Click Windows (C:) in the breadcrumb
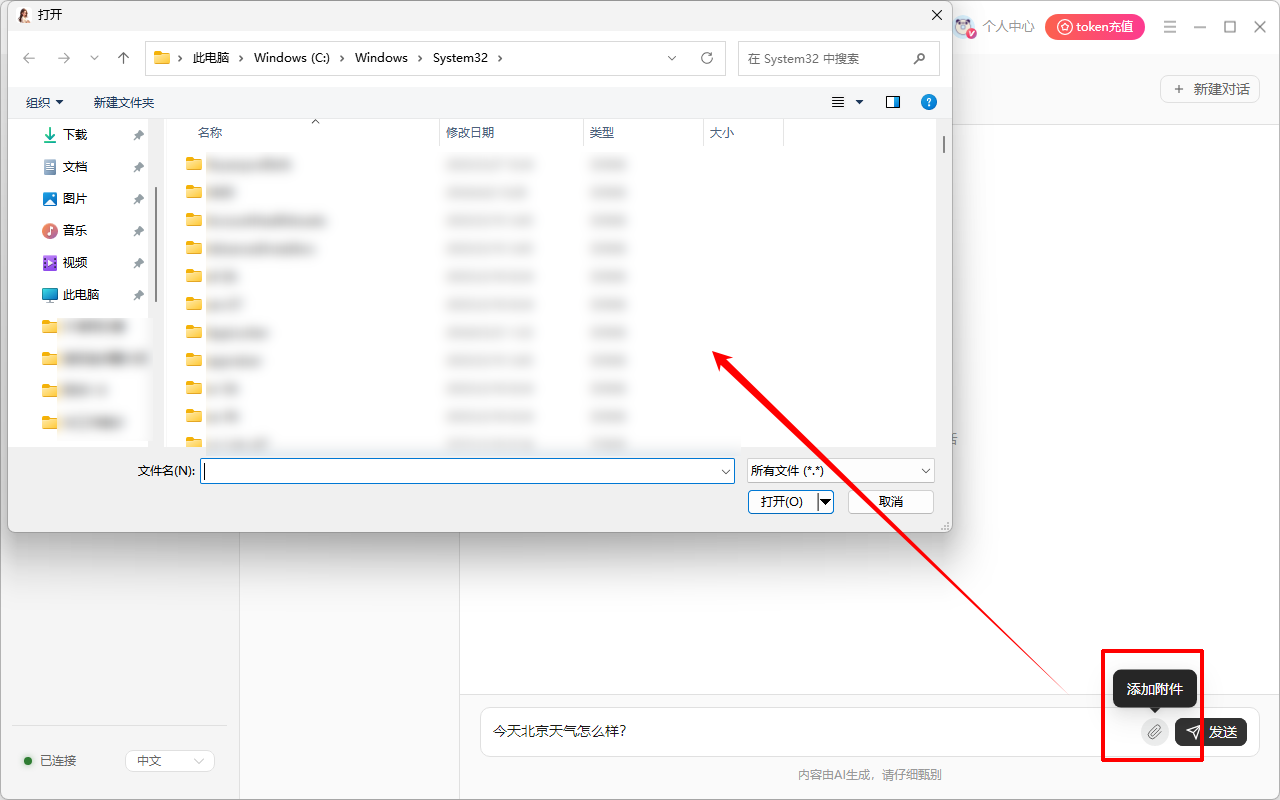 coord(292,58)
